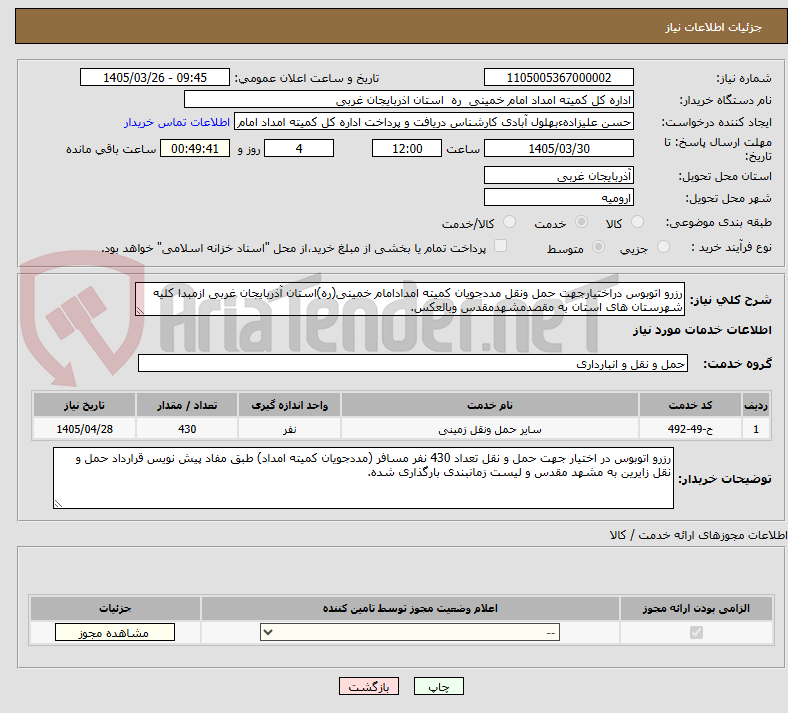Click the request creator field

point(434,122)
